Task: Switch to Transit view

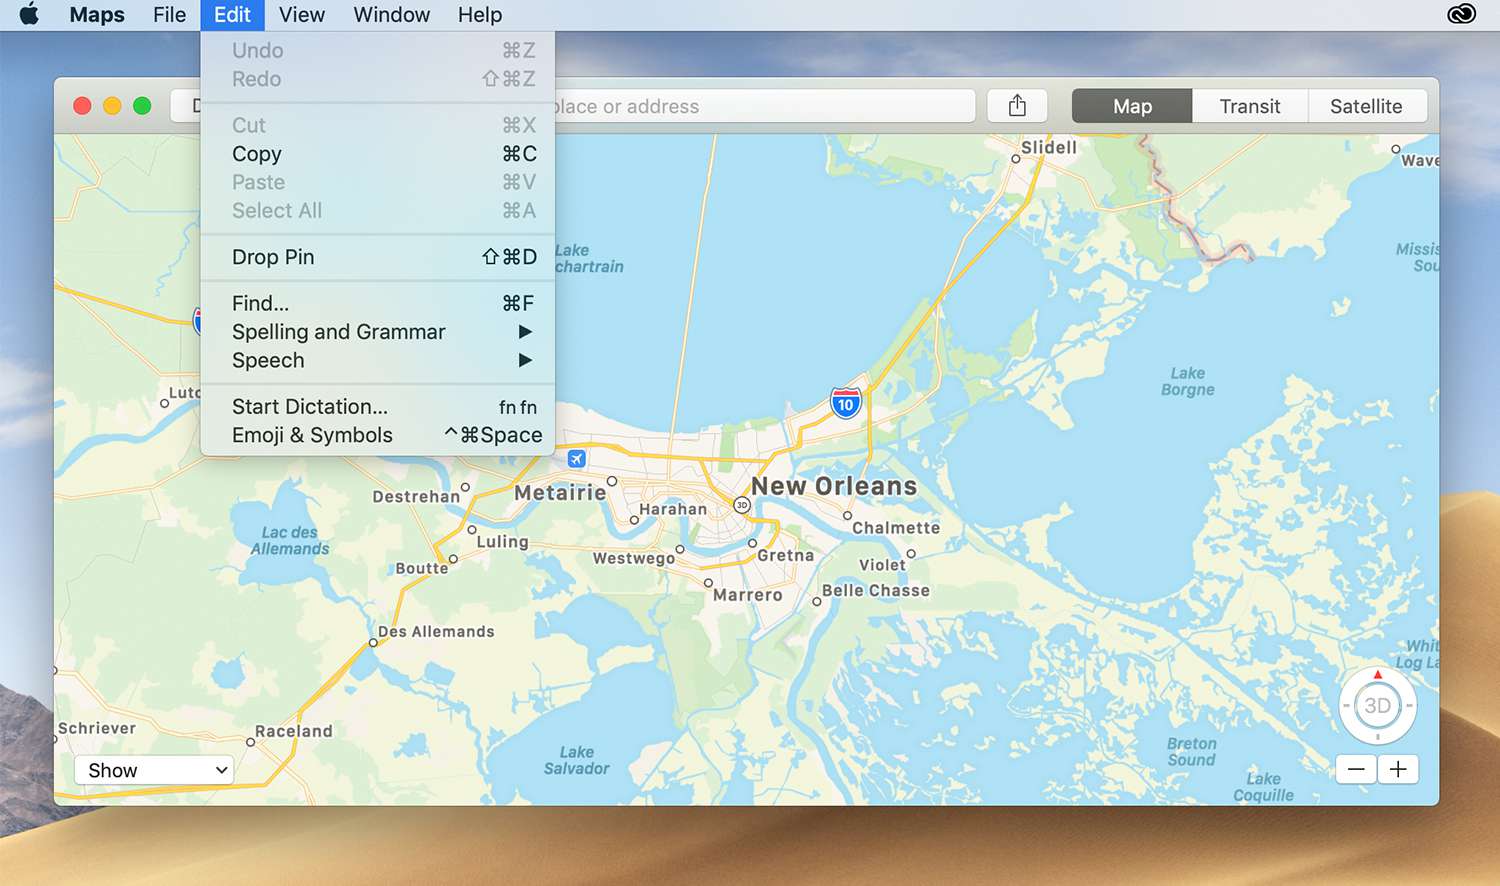Action: point(1250,106)
